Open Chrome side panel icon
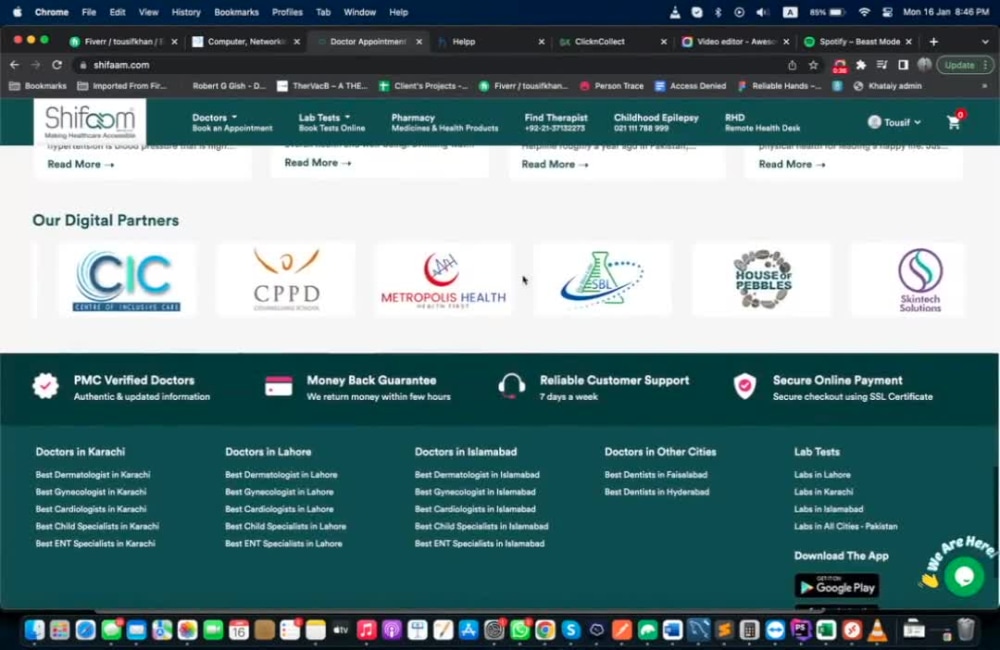 903,65
